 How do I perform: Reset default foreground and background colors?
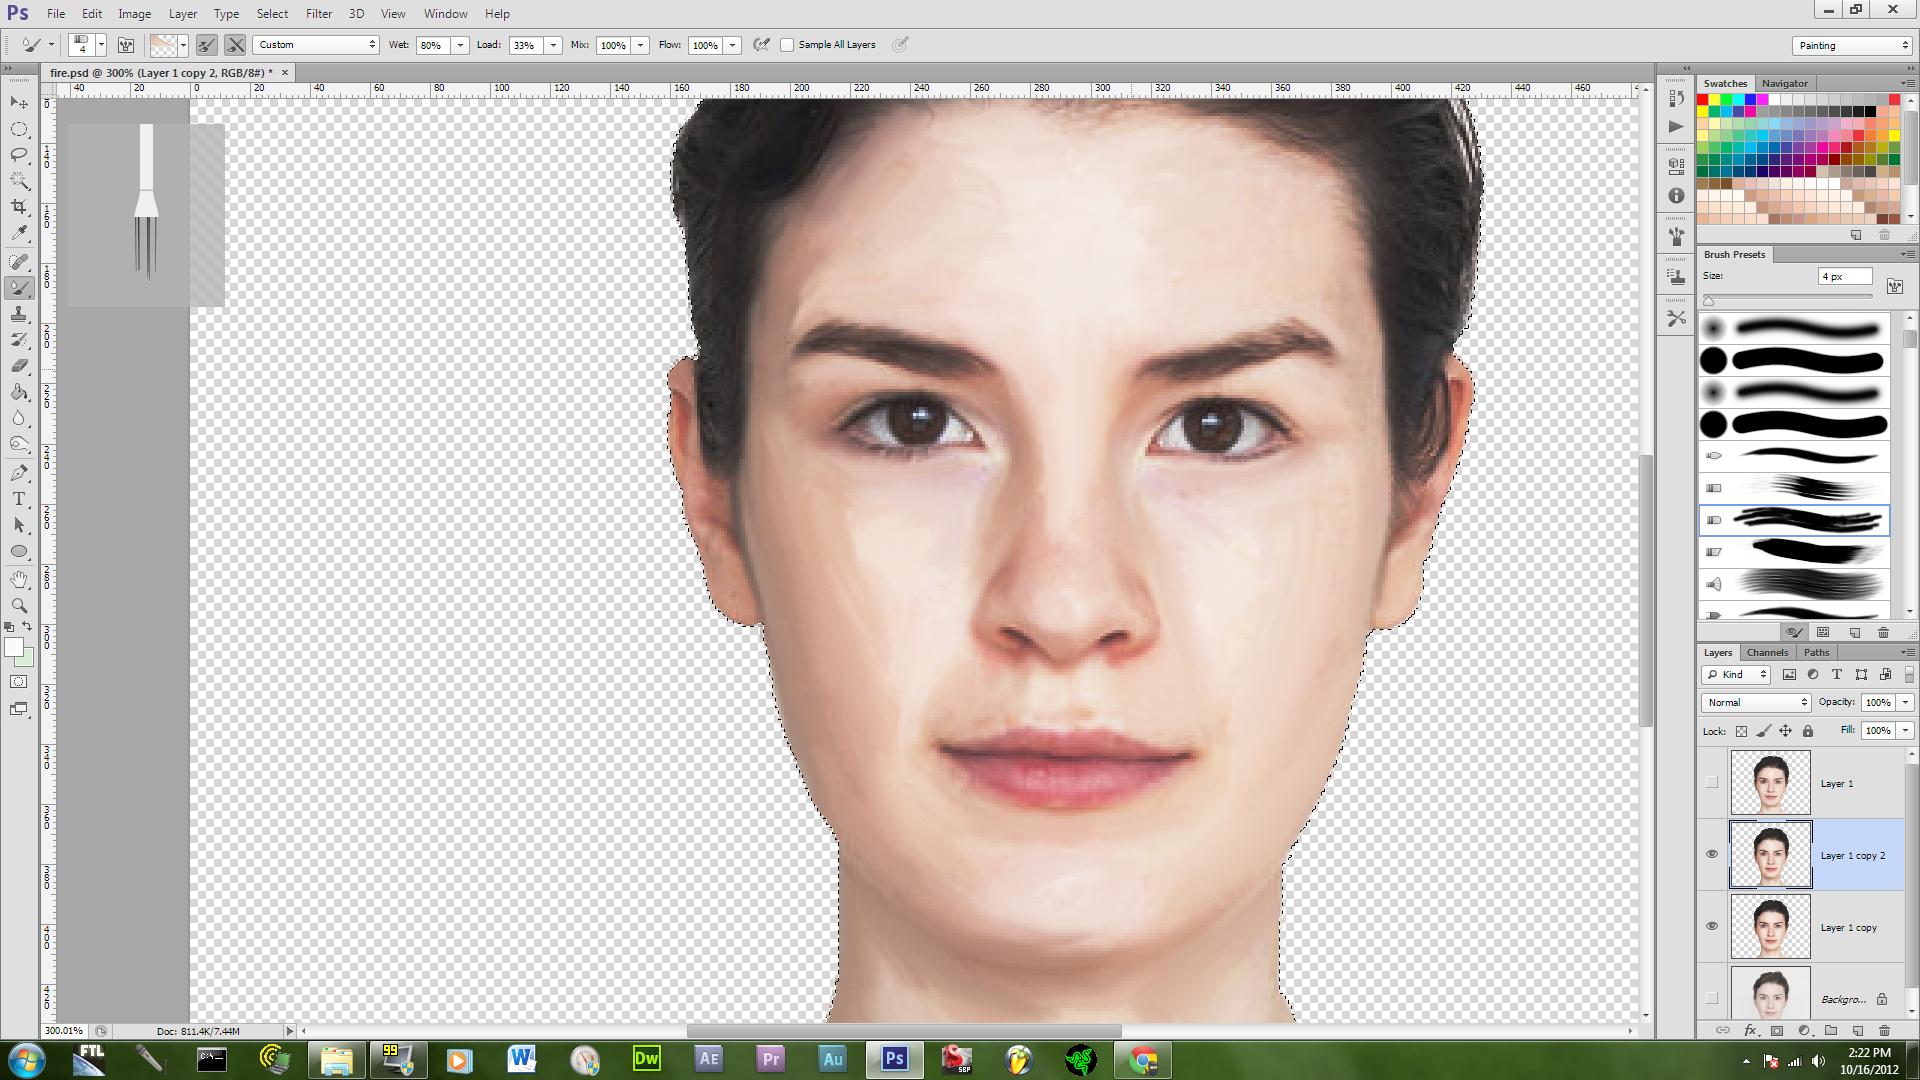point(9,627)
